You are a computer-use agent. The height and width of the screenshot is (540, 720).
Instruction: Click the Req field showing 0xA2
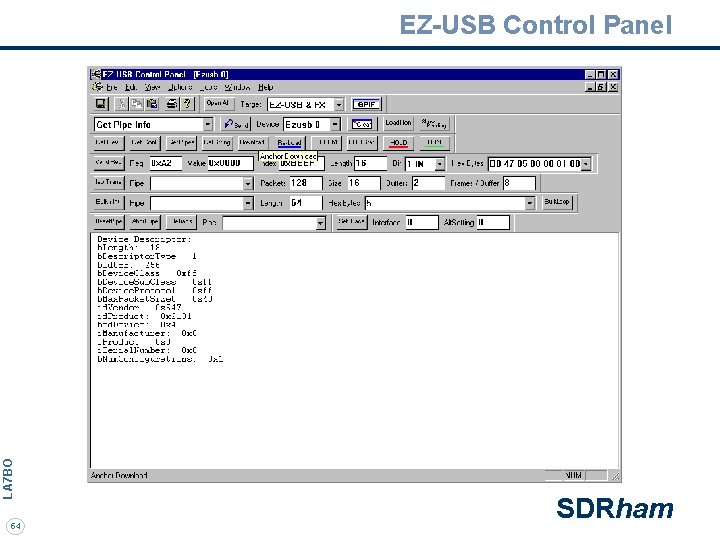(165, 164)
